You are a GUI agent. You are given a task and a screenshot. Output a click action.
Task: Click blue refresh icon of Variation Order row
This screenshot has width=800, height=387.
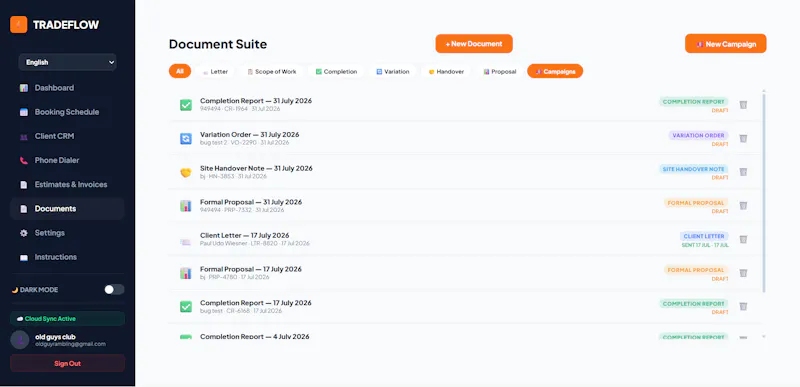coord(186,139)
